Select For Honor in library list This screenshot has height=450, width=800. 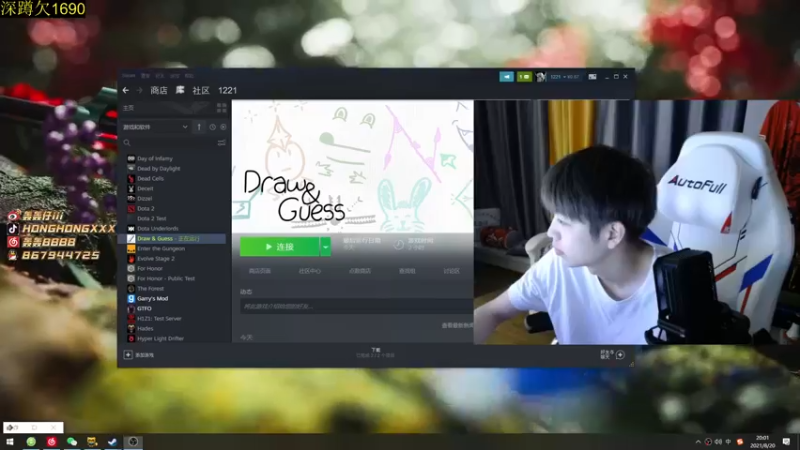[x=149, y=268]
